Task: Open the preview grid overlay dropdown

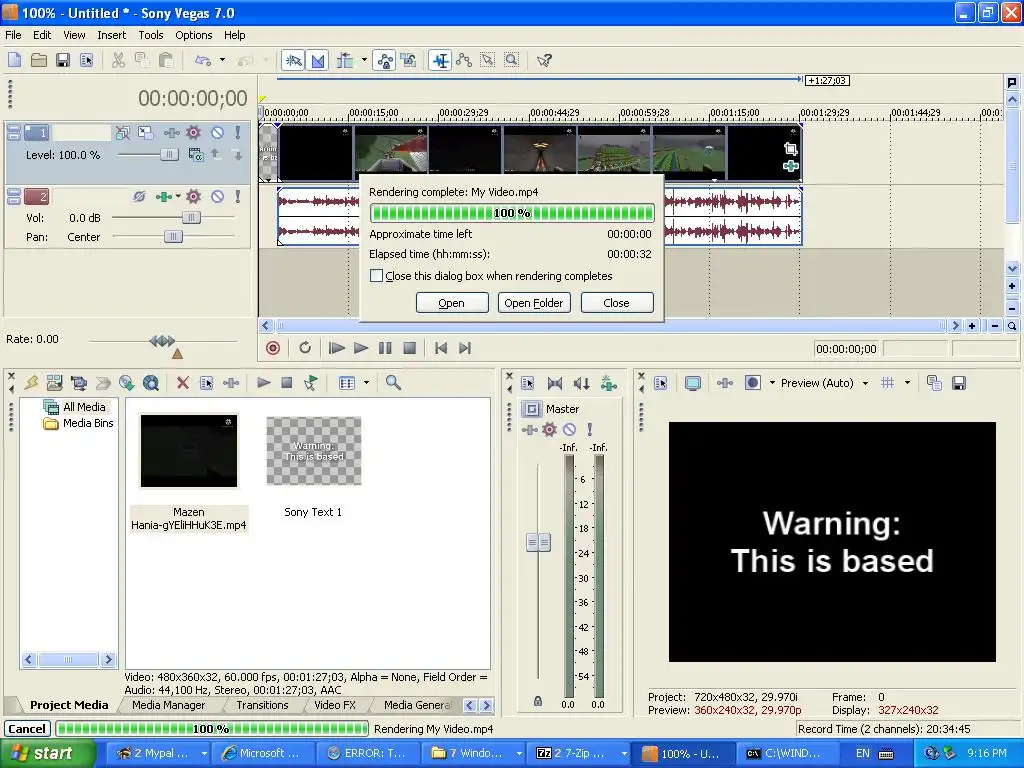Action: coord(907,383)
